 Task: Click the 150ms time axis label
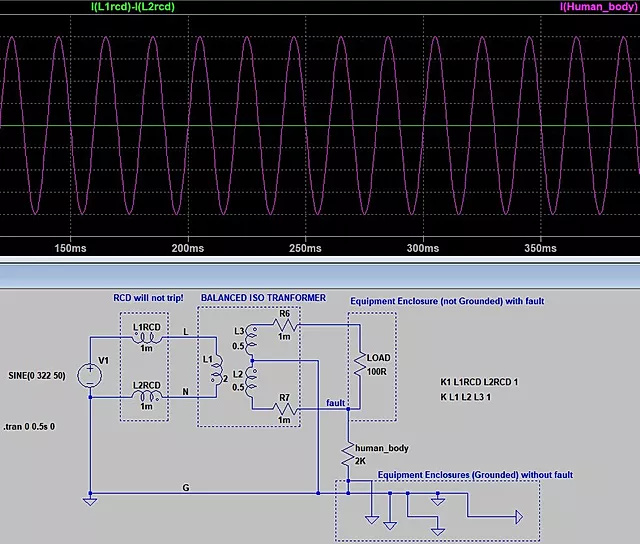coord(76,248)
